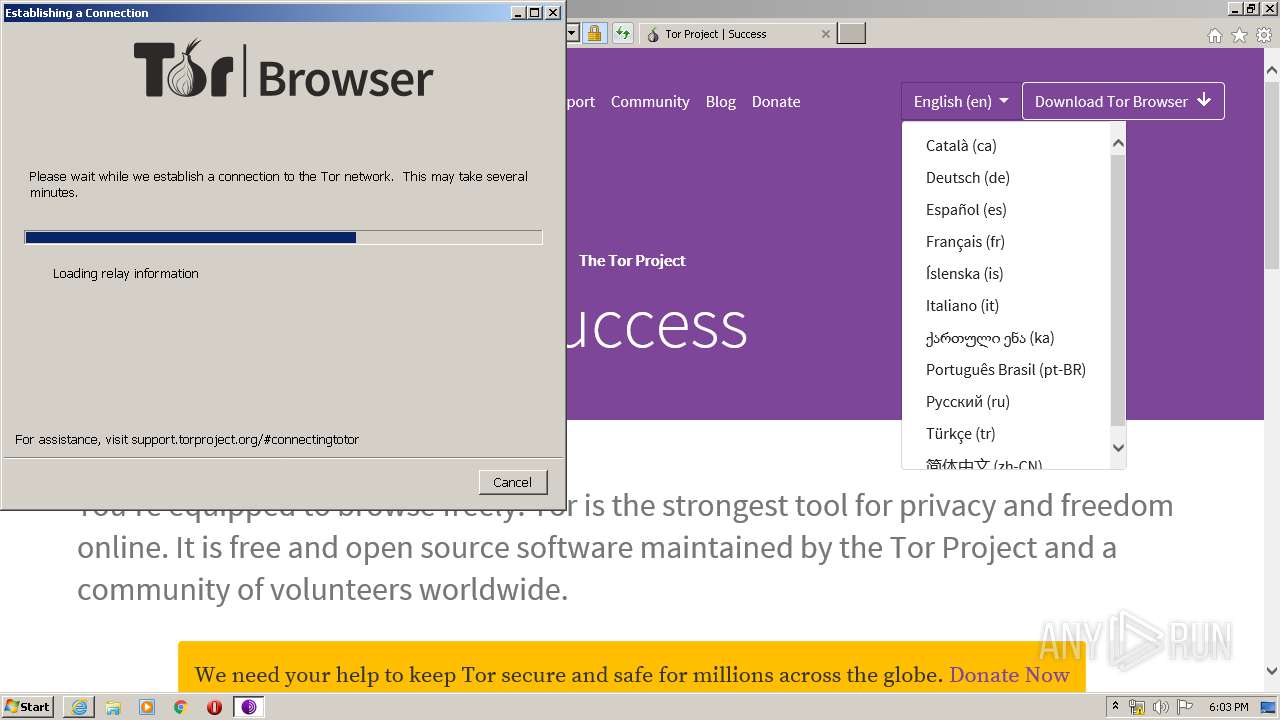Click page scrollbar up arrow
This screenshot has width=1280, height=720.
[x=1272, y=71]
